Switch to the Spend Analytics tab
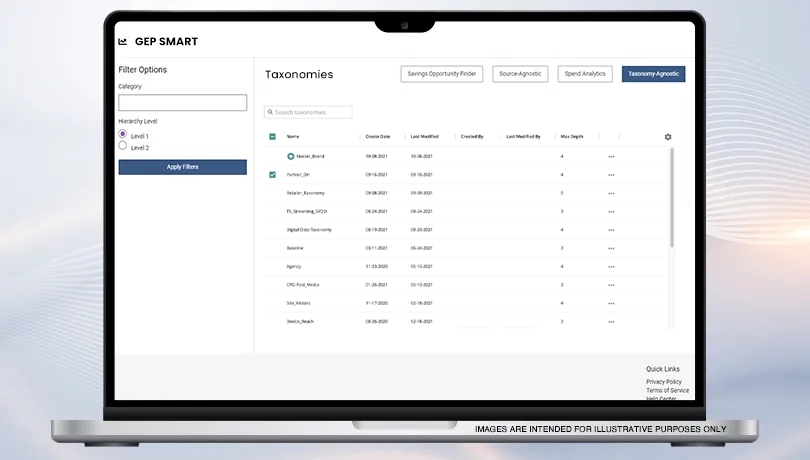This screenshot has width=810, height=460. click(585, 74)
